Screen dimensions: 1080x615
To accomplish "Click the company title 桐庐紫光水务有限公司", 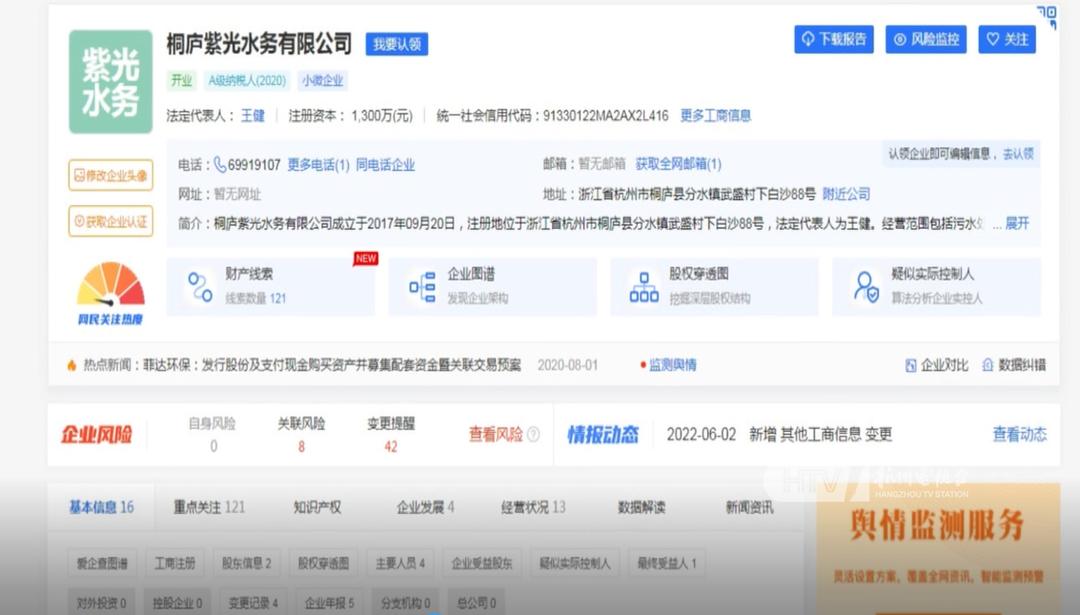I will pos(259,44).
